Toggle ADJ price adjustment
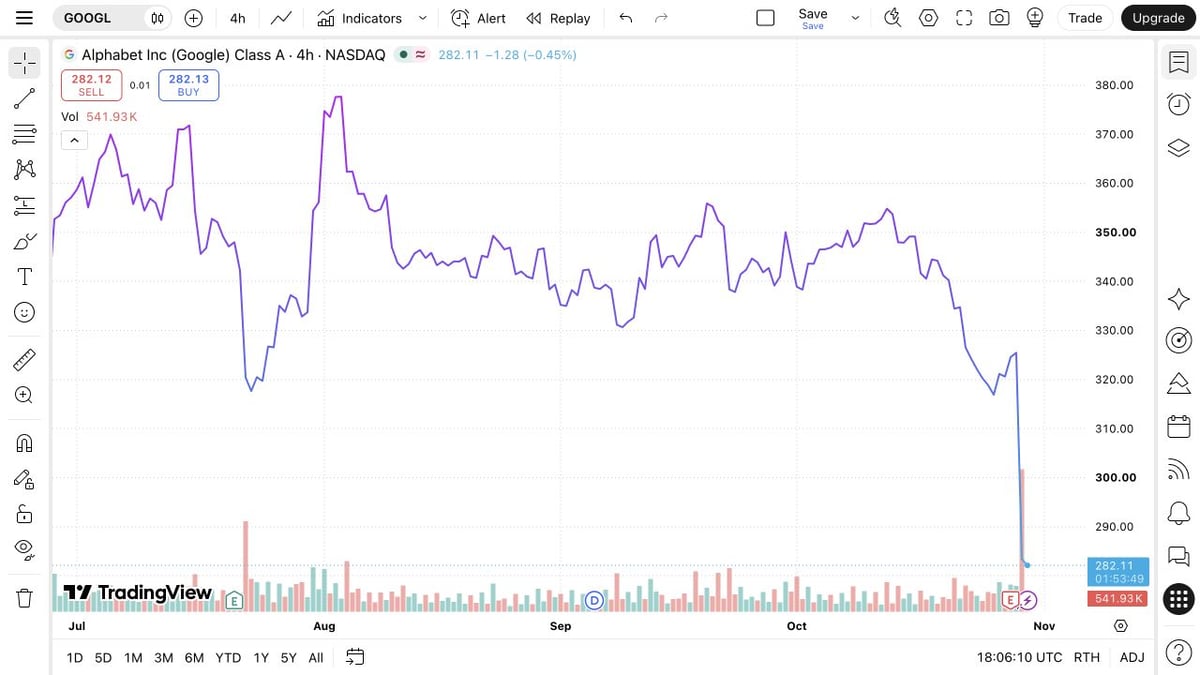Screen dimensions: 1200x675 [x=1132, y=657]
